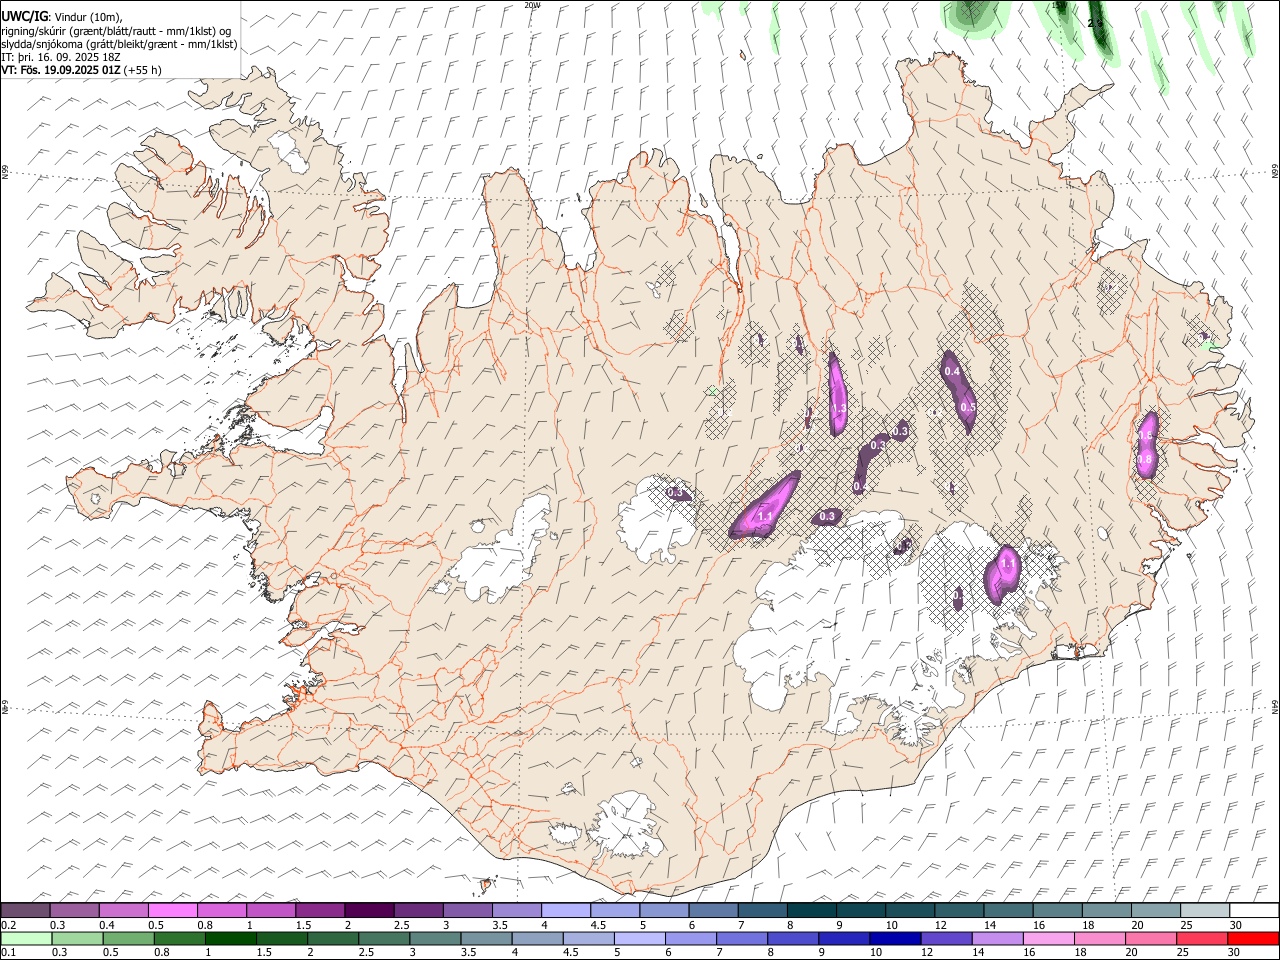
Task: Click the 'UWC/IG: Vindur (10m),' title text
Action: (60, 17)
